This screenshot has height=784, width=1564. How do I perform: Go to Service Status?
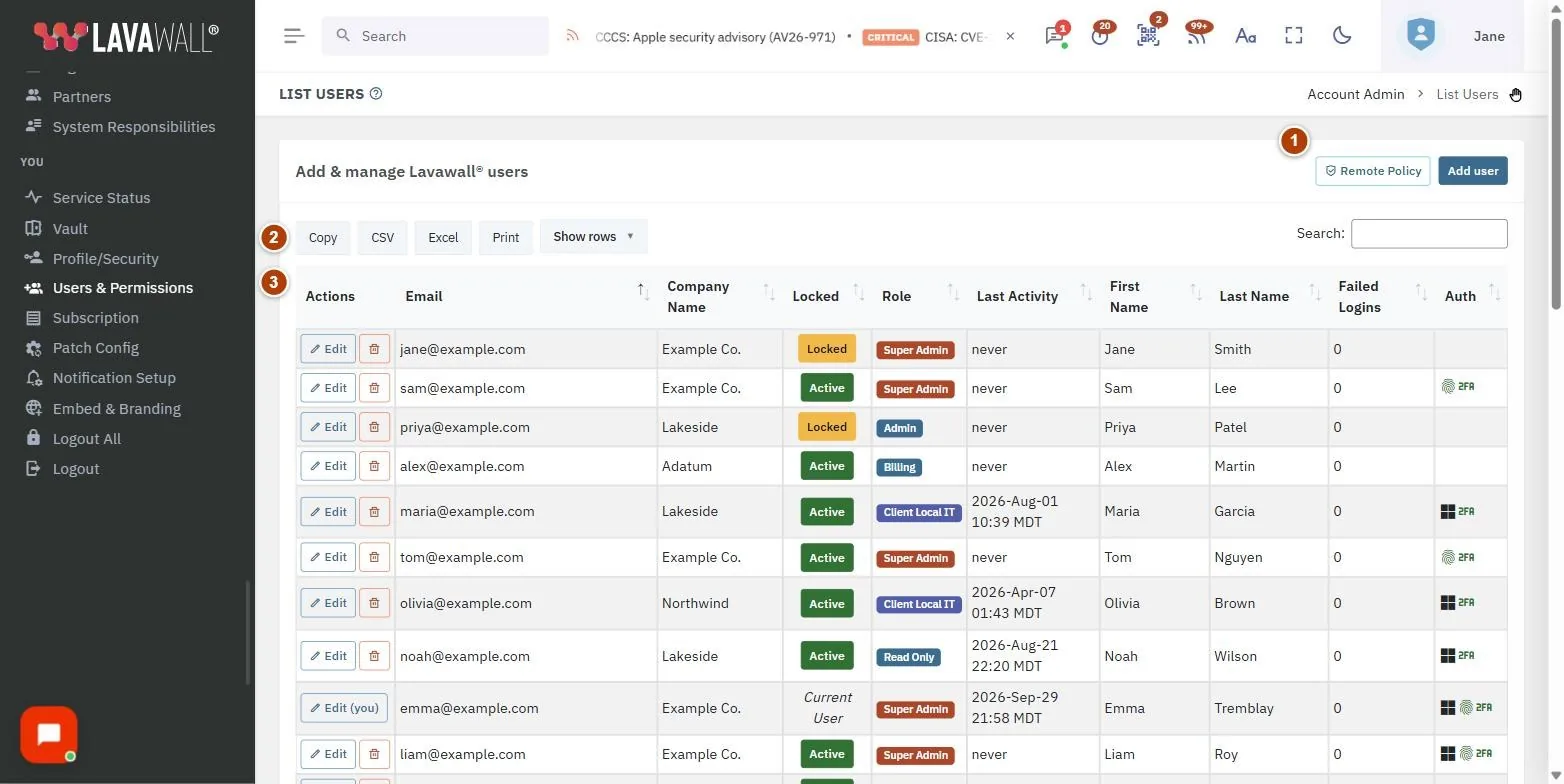click(101, 198)
